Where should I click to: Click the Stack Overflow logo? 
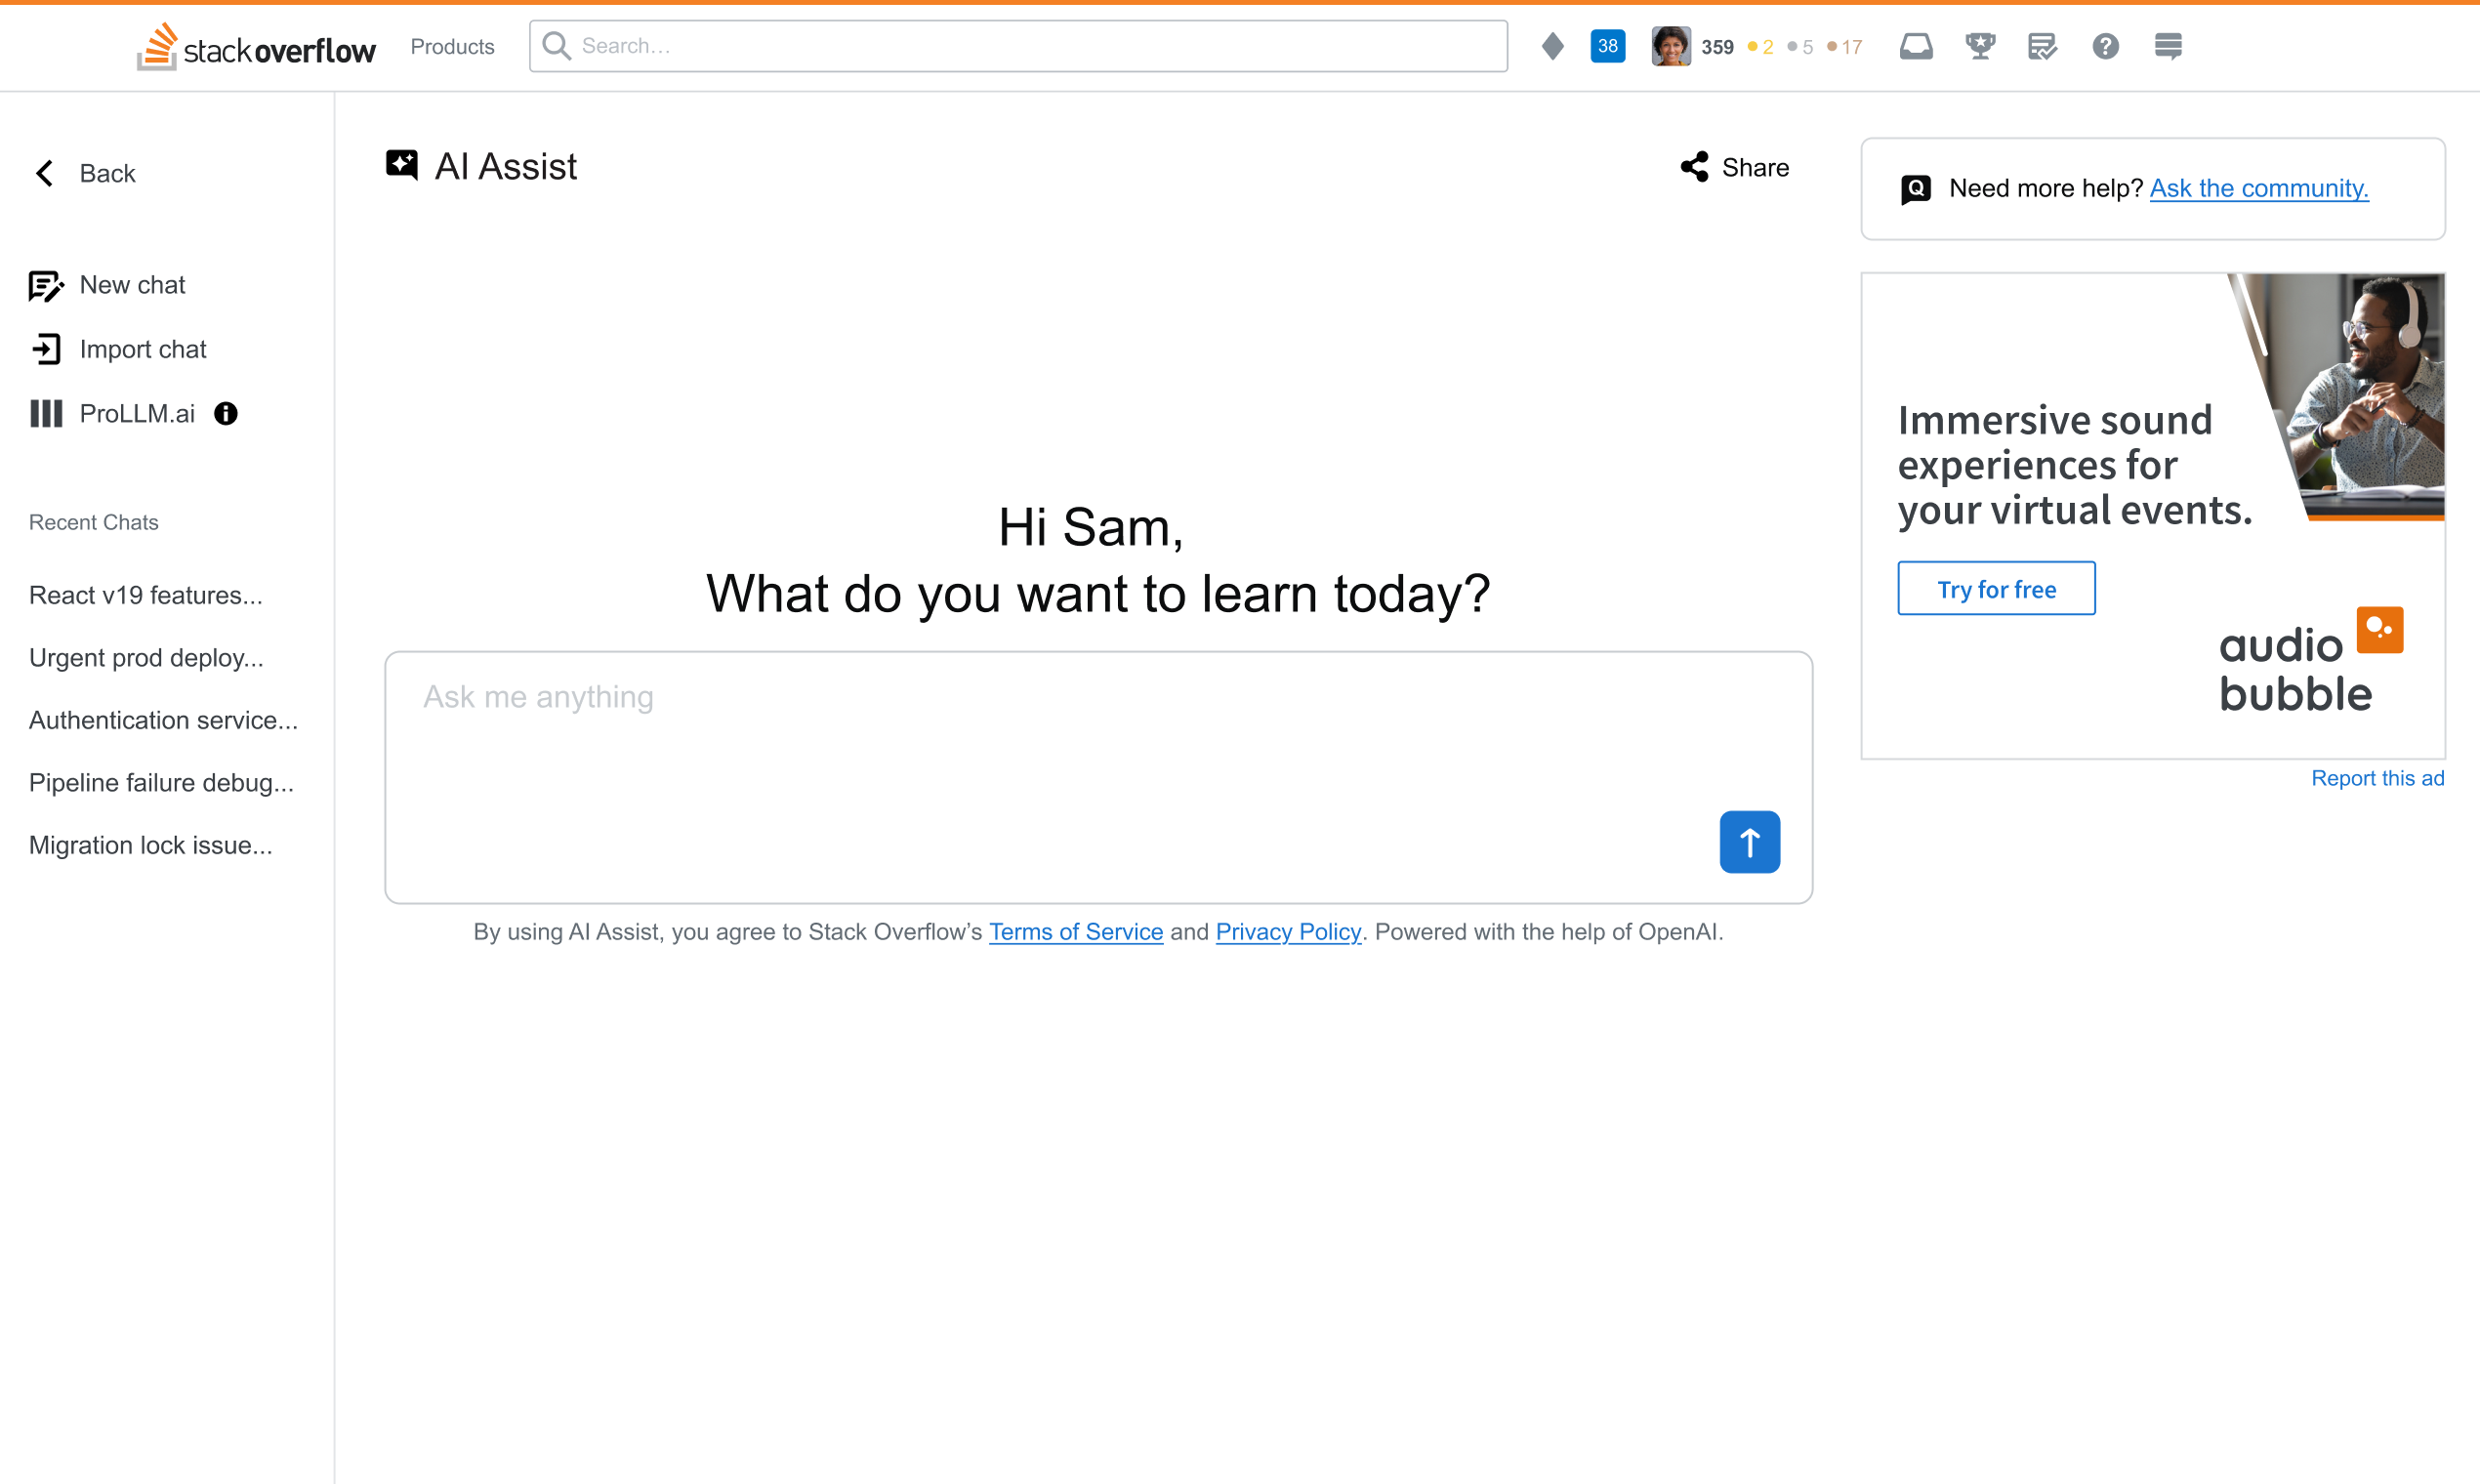[255, 46]
